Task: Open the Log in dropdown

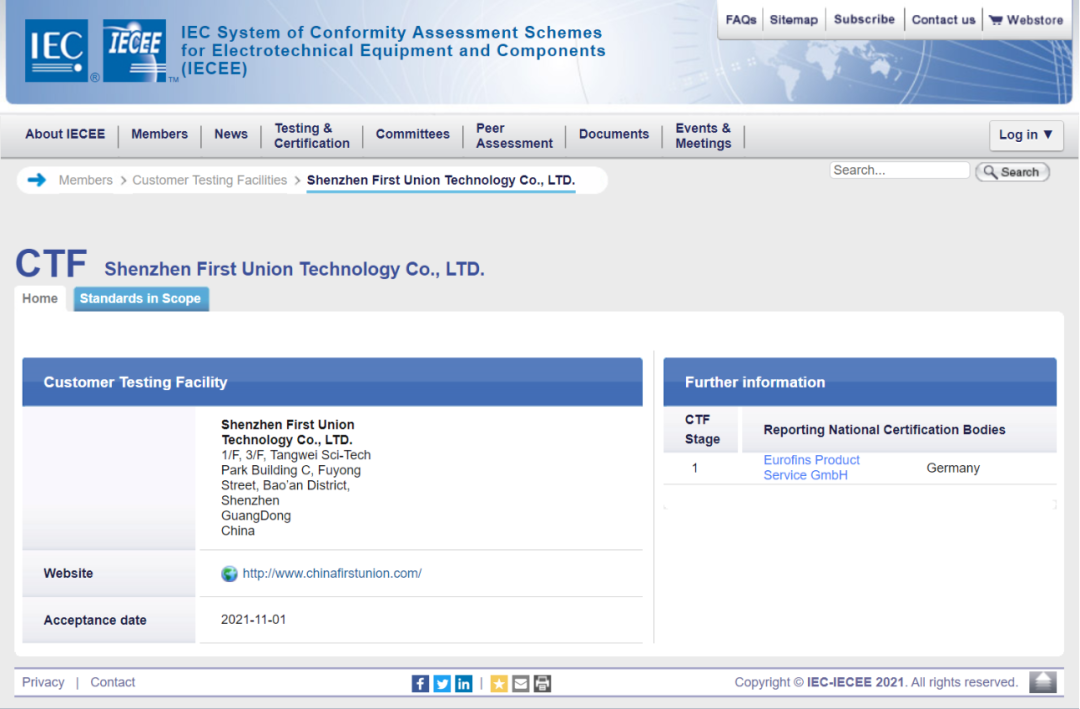Action: [x=1026, y=135]
